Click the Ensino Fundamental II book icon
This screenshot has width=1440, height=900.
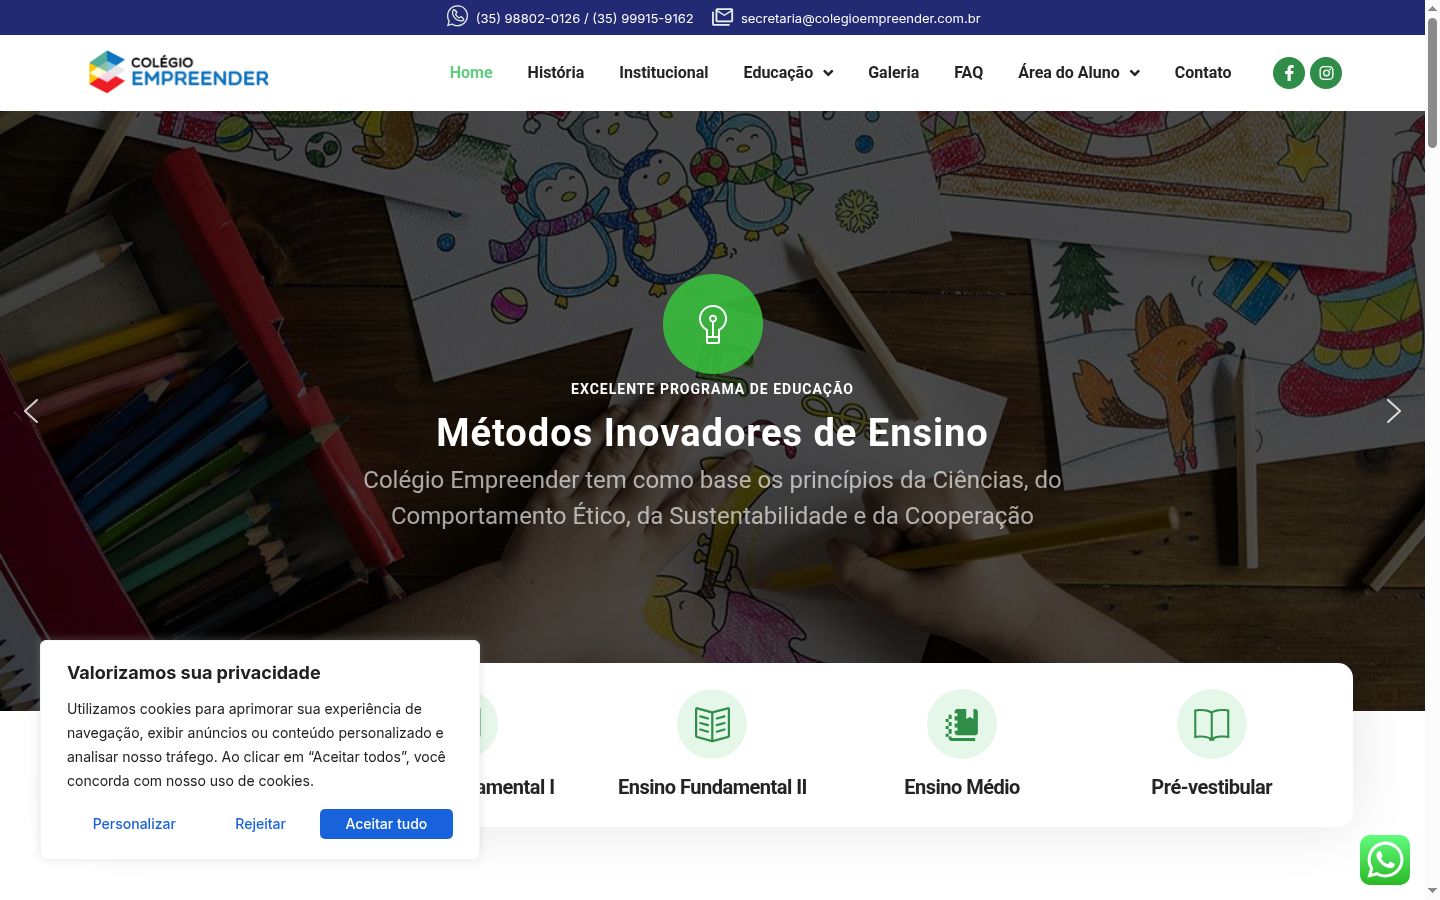point(712,724)
